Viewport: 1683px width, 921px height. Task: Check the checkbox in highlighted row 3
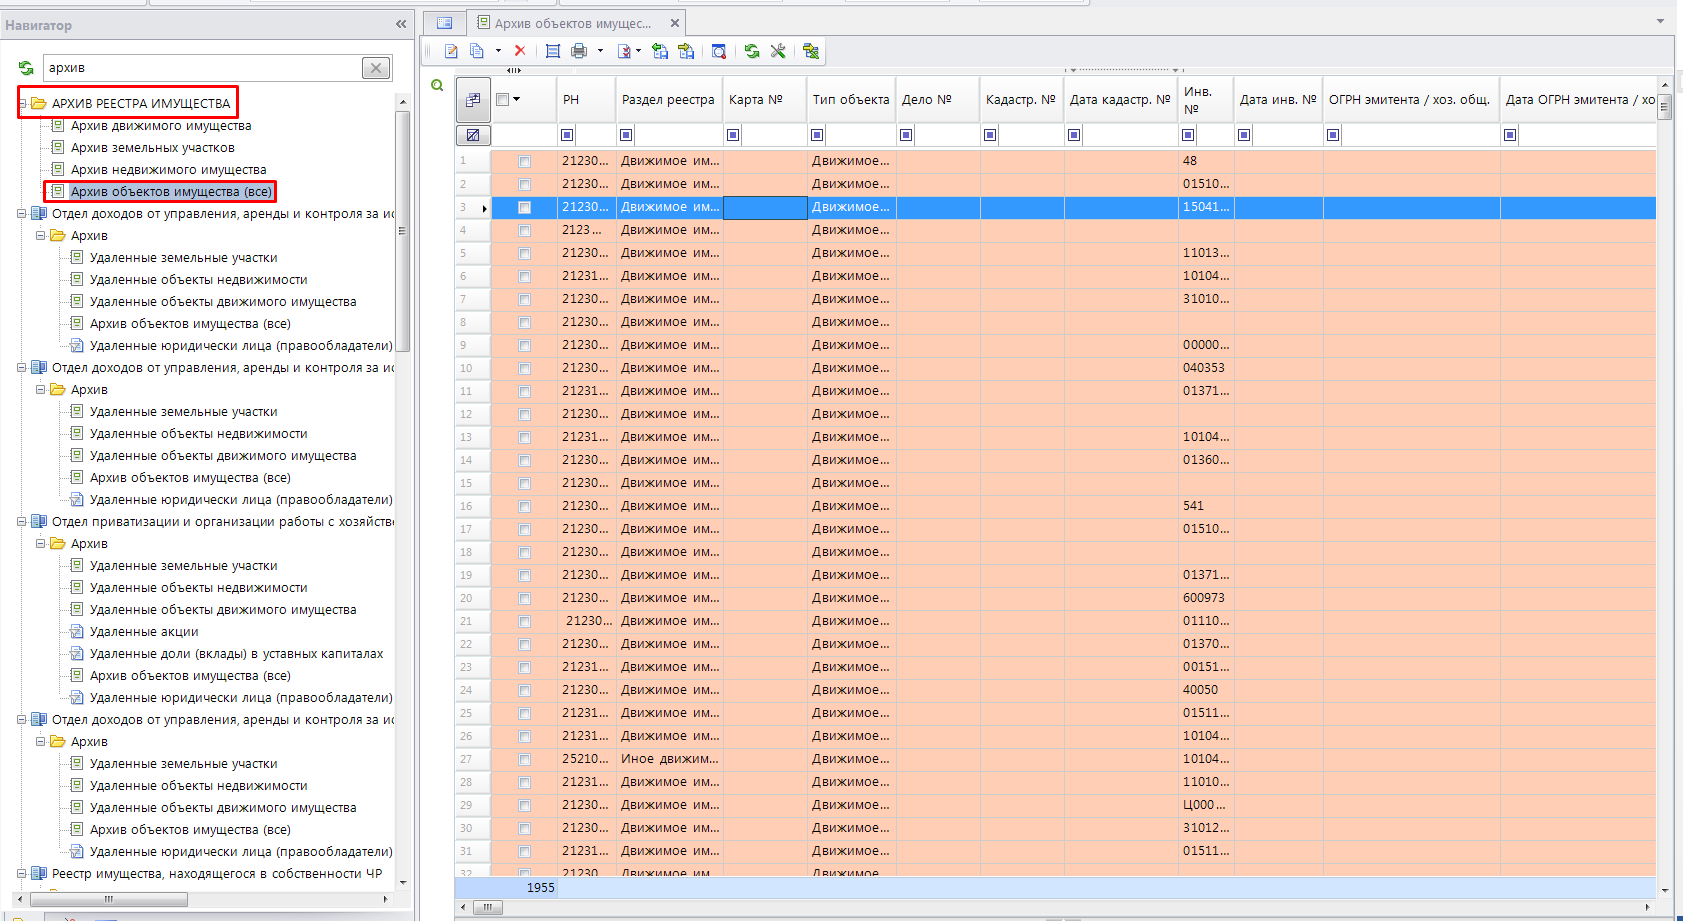tap(524, 207)
